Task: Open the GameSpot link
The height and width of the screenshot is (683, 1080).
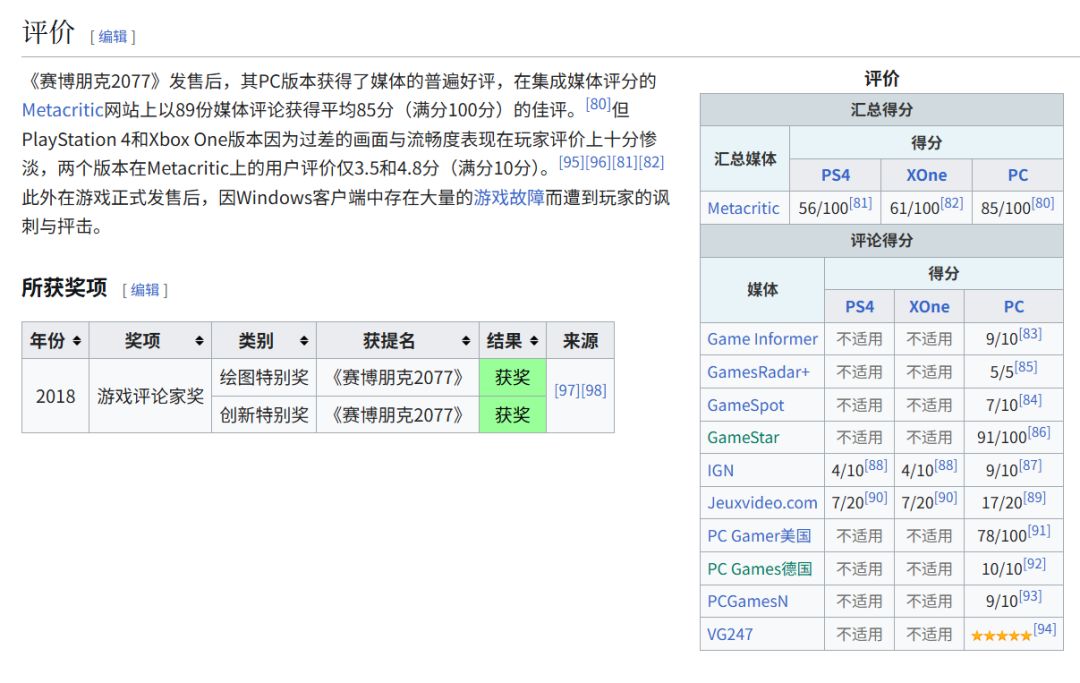Action: click(x=746, y=405)
